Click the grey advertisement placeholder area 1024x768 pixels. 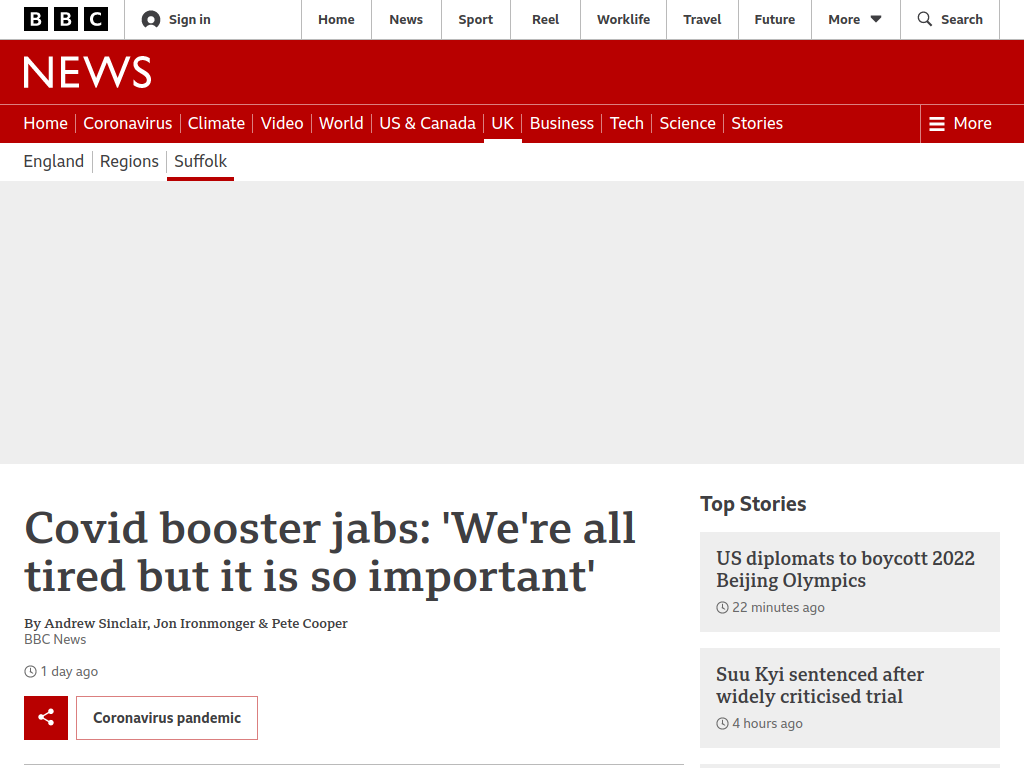coord(512,323)
